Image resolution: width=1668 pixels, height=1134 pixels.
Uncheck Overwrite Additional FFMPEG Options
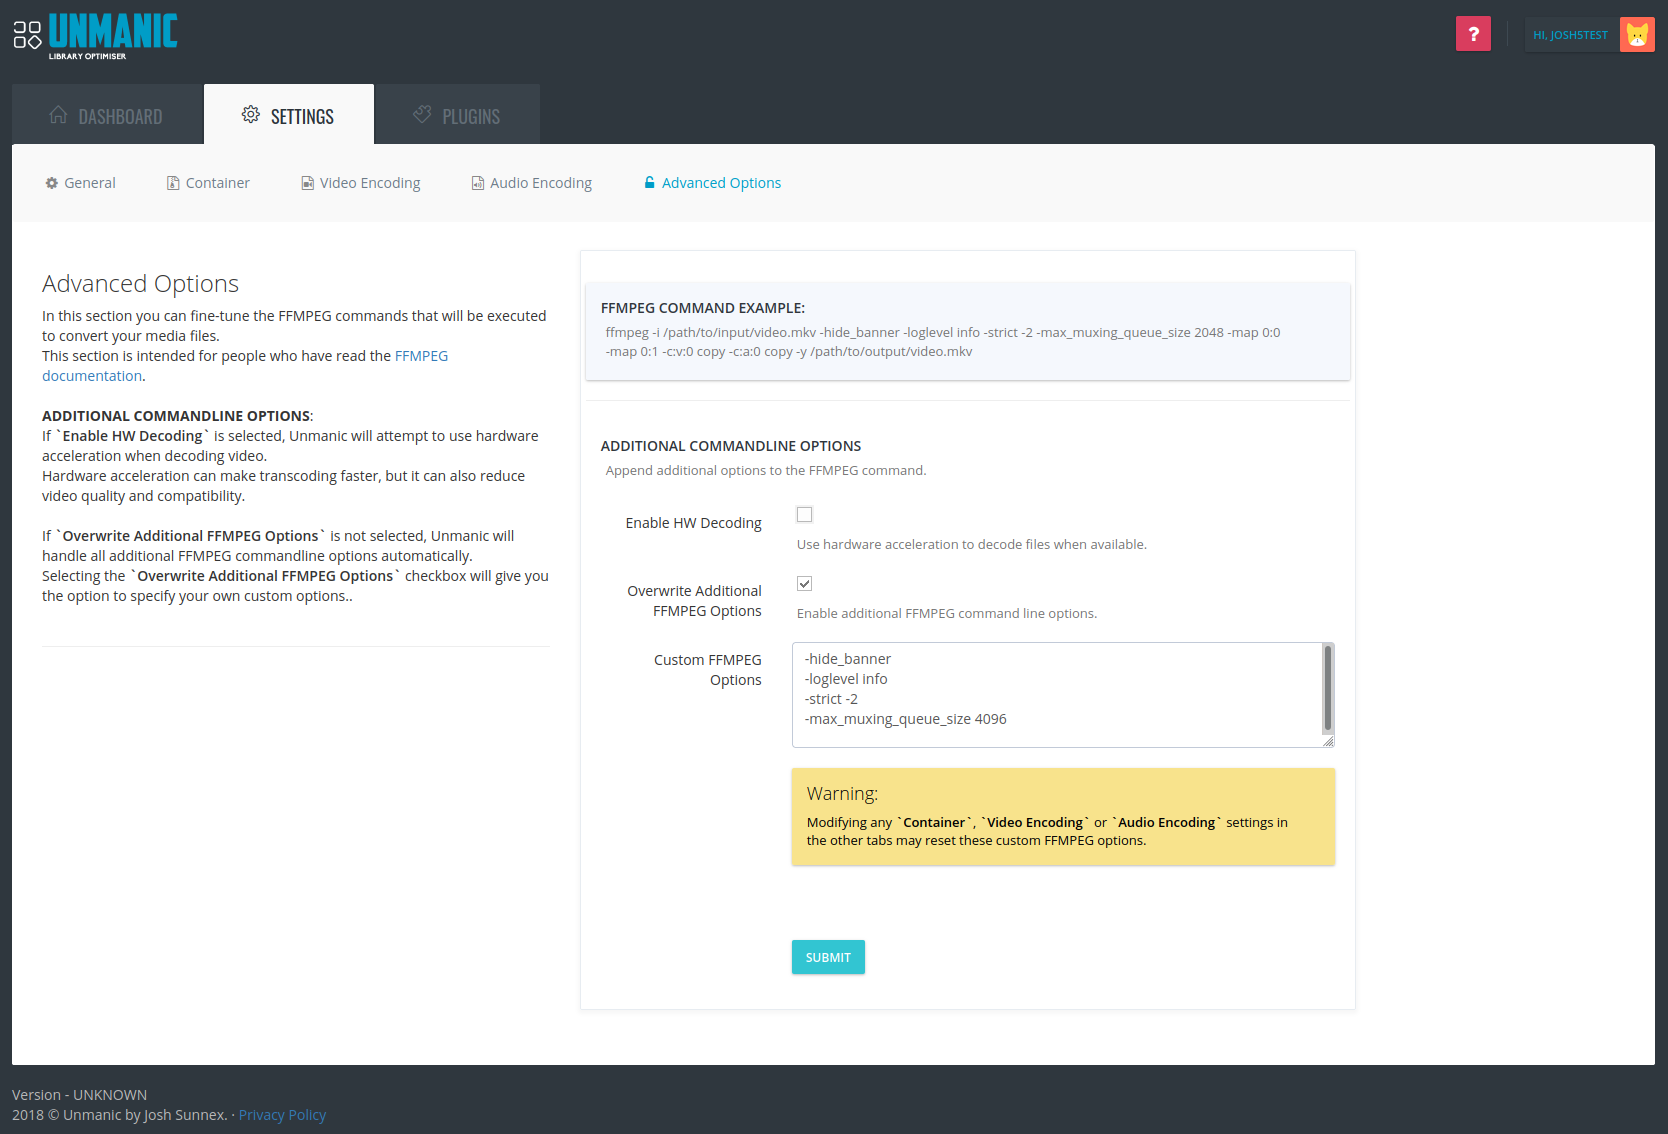(x=804, y=583)
